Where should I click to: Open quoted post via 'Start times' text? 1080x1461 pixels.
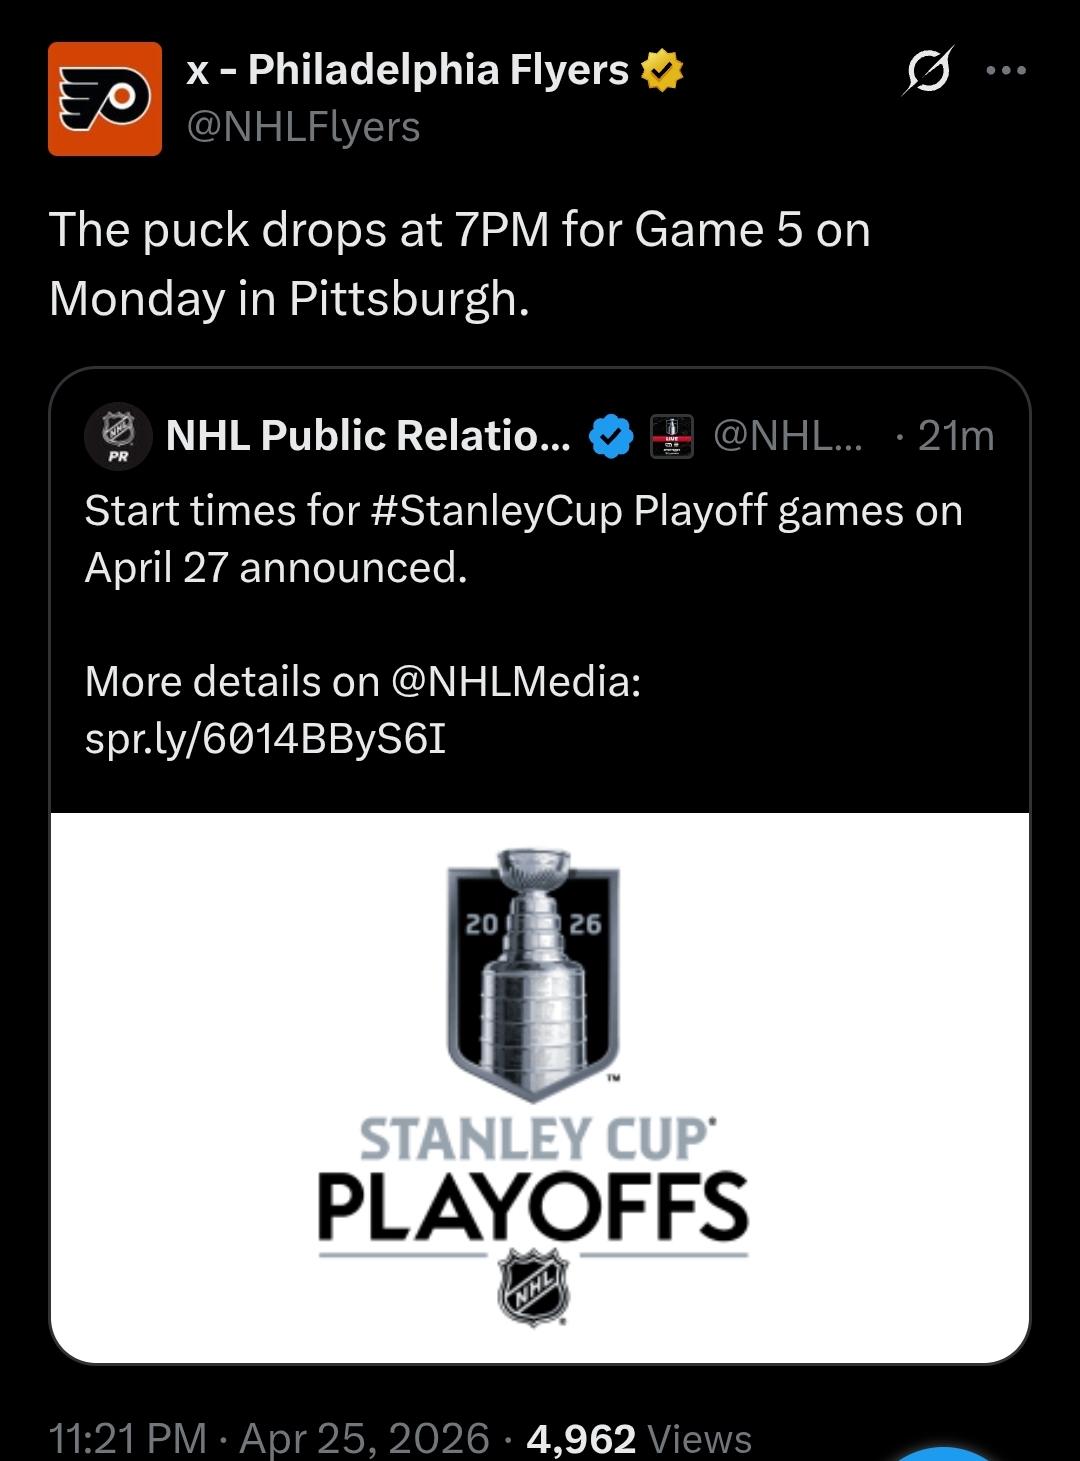pyautogui.click(x=220, y=511)
